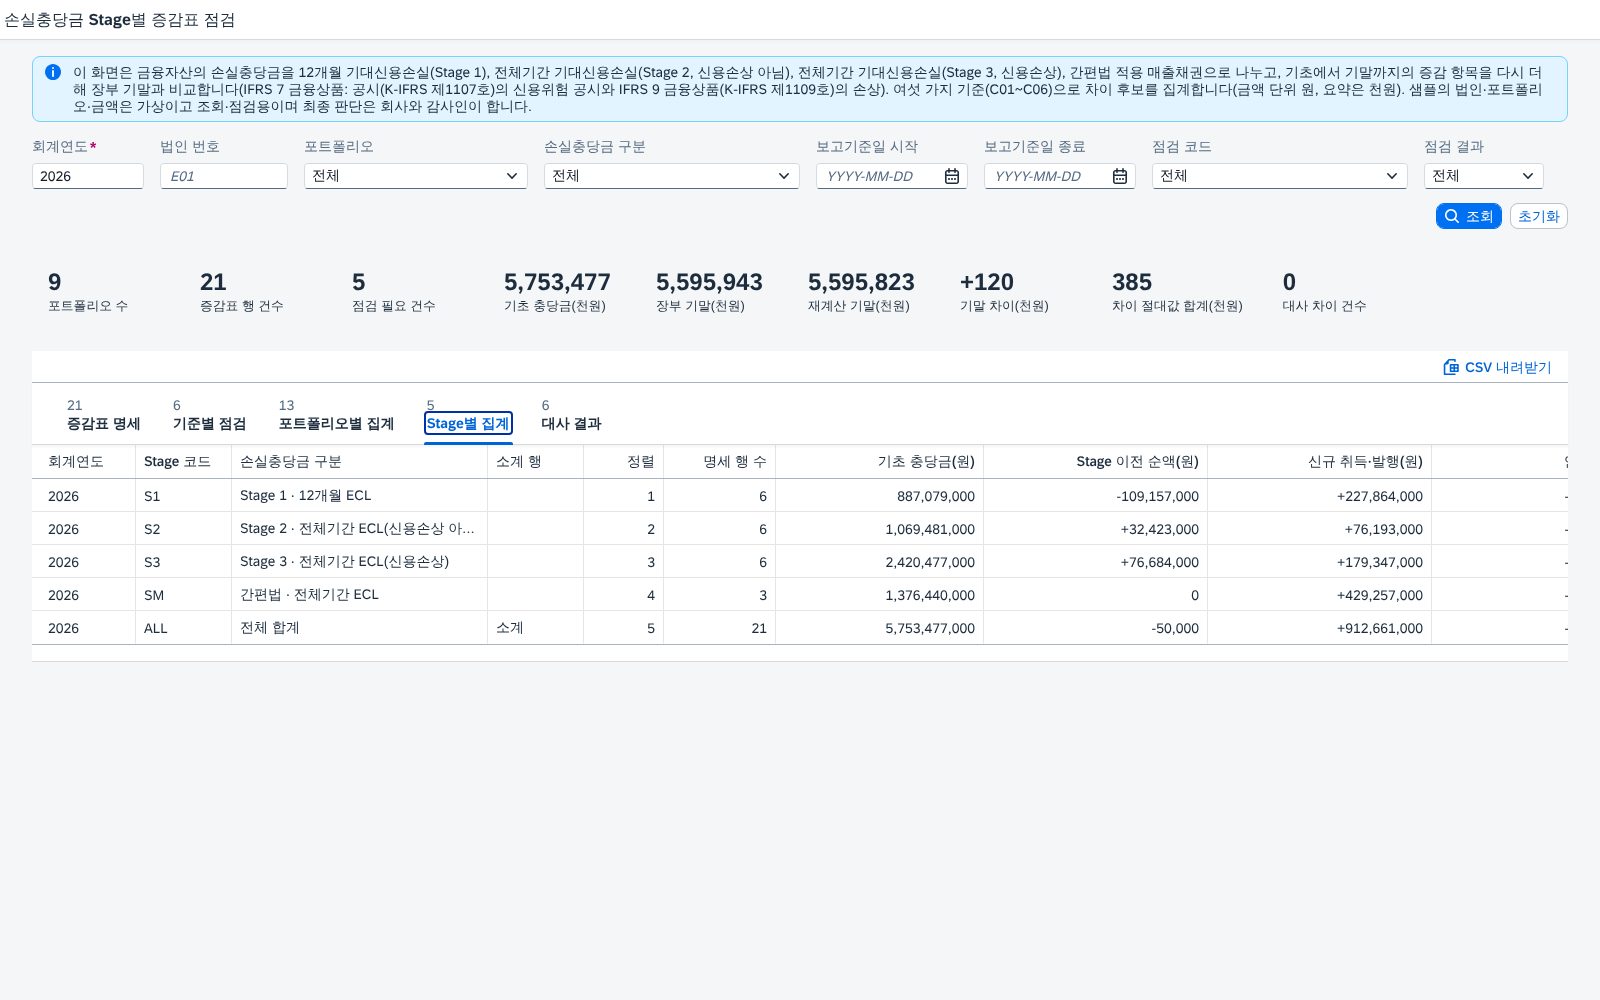This screenshot has width=1600, height=1000.
Task: Click the 조회 search button
Action: [x=1468, y=216]
